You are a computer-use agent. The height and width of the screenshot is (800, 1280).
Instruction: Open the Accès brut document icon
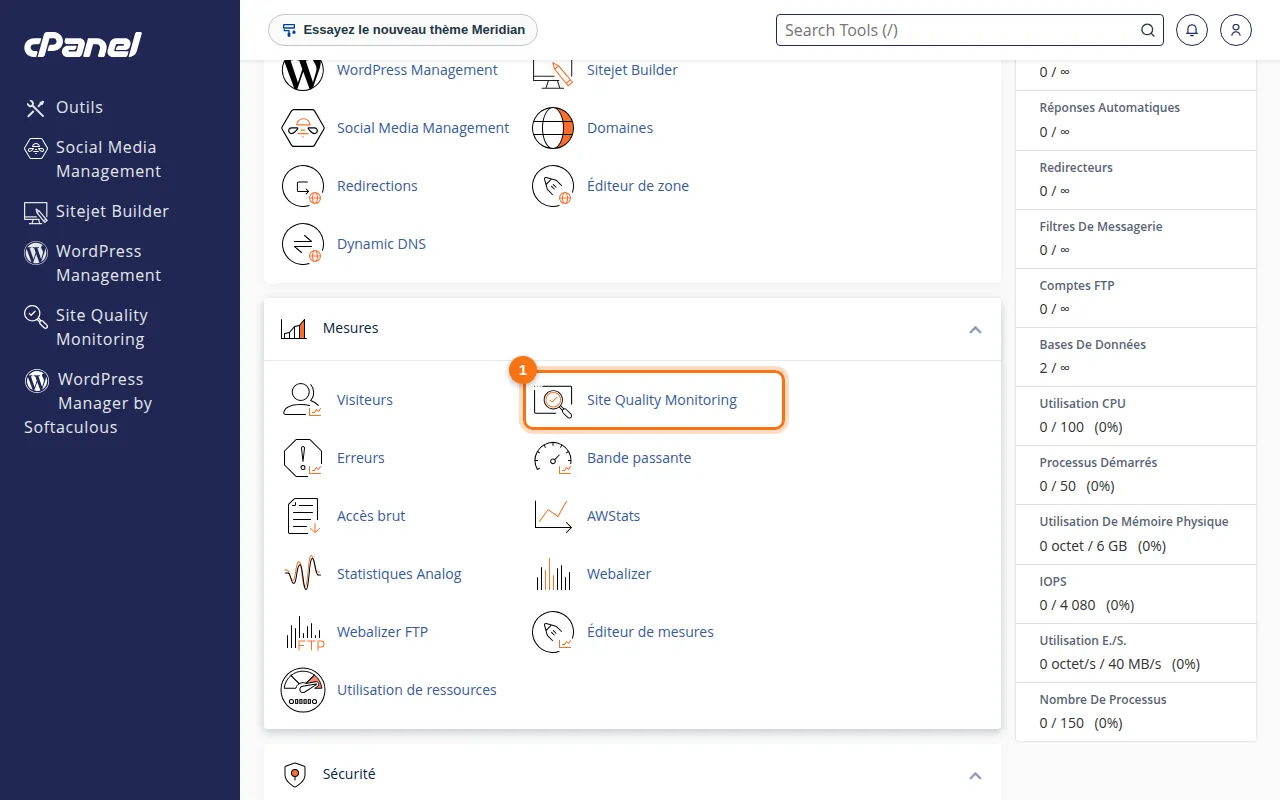point(303,516)
